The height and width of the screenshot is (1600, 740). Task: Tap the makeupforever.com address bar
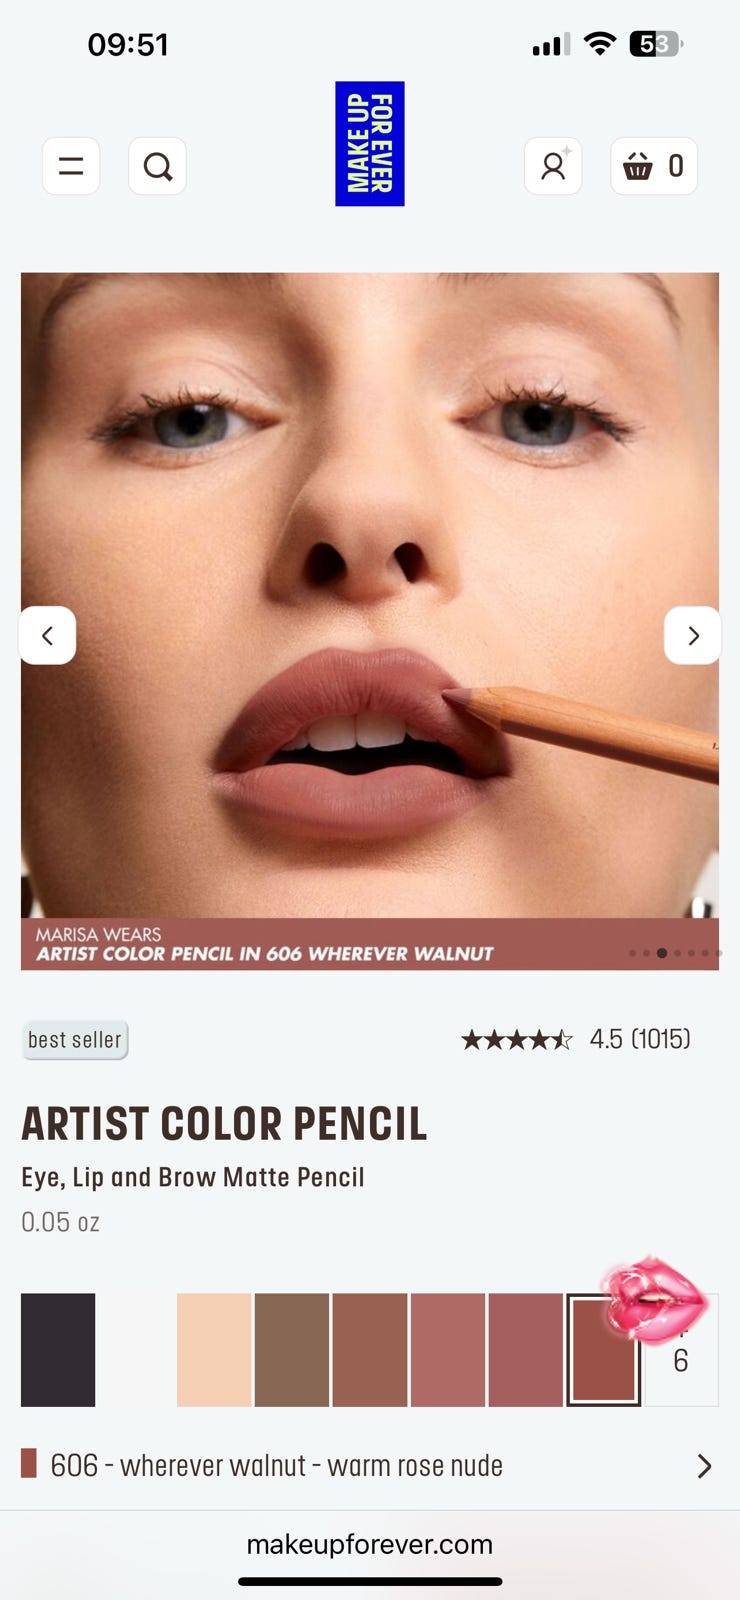370,1544
